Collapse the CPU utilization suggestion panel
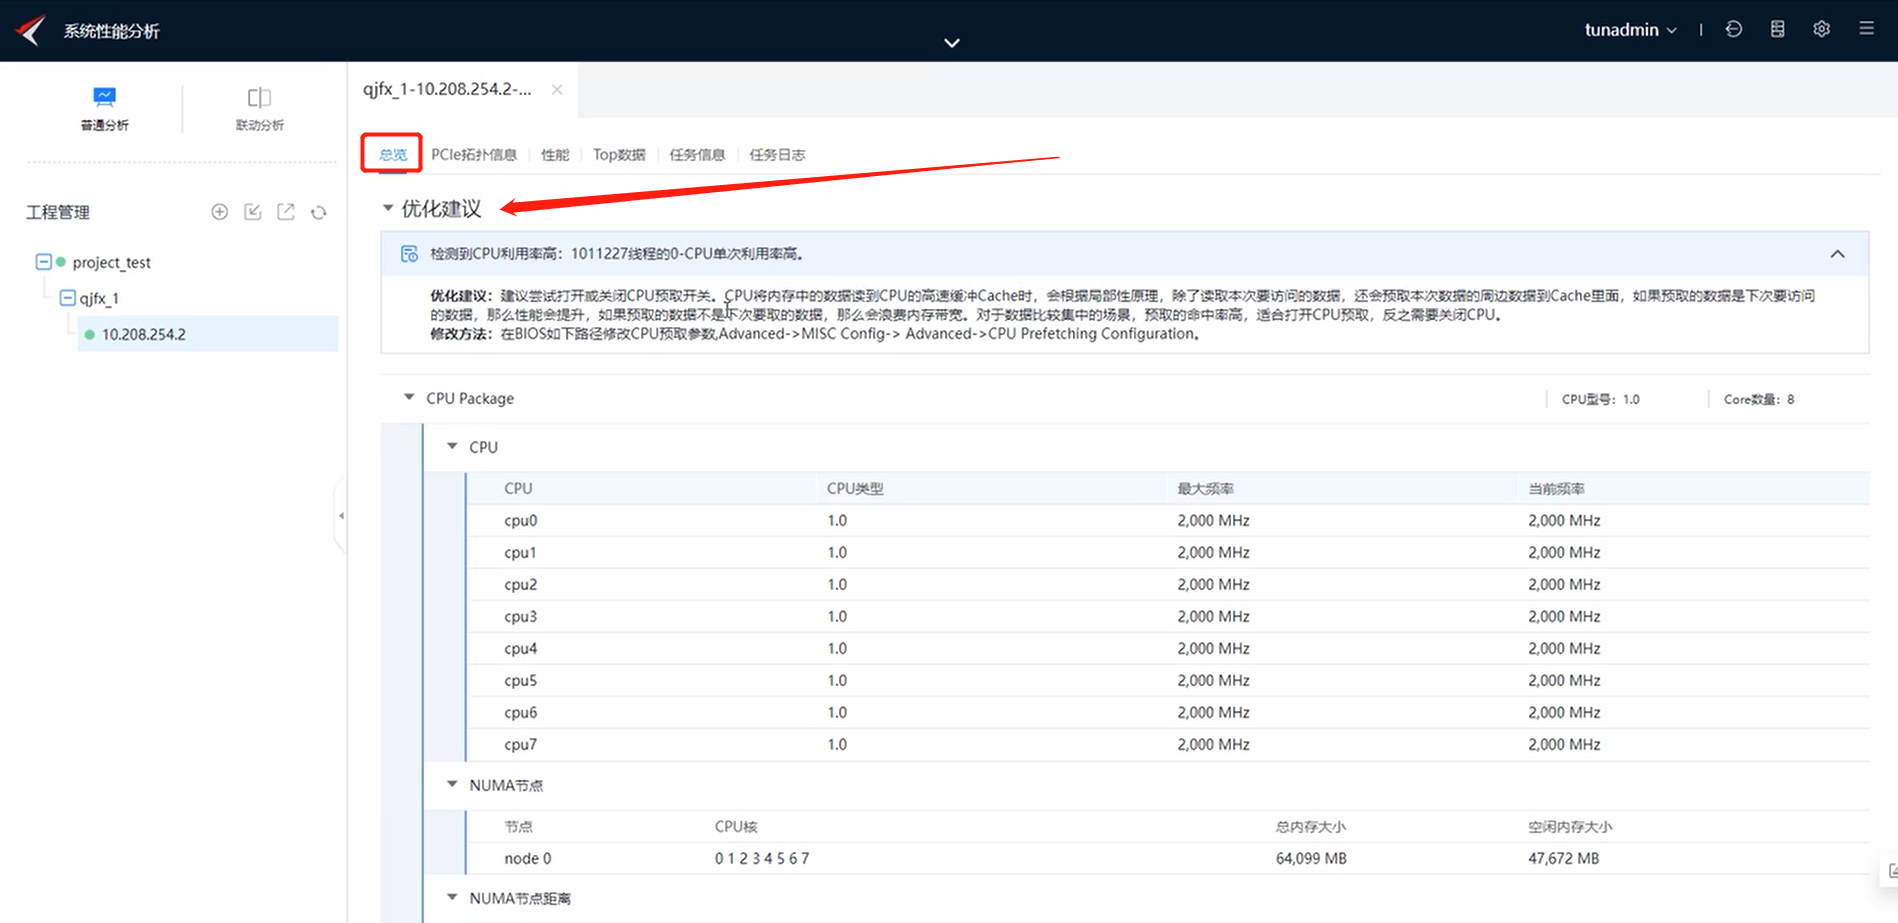This screenshot has width=1898, height=923. tap(1837, 254)
